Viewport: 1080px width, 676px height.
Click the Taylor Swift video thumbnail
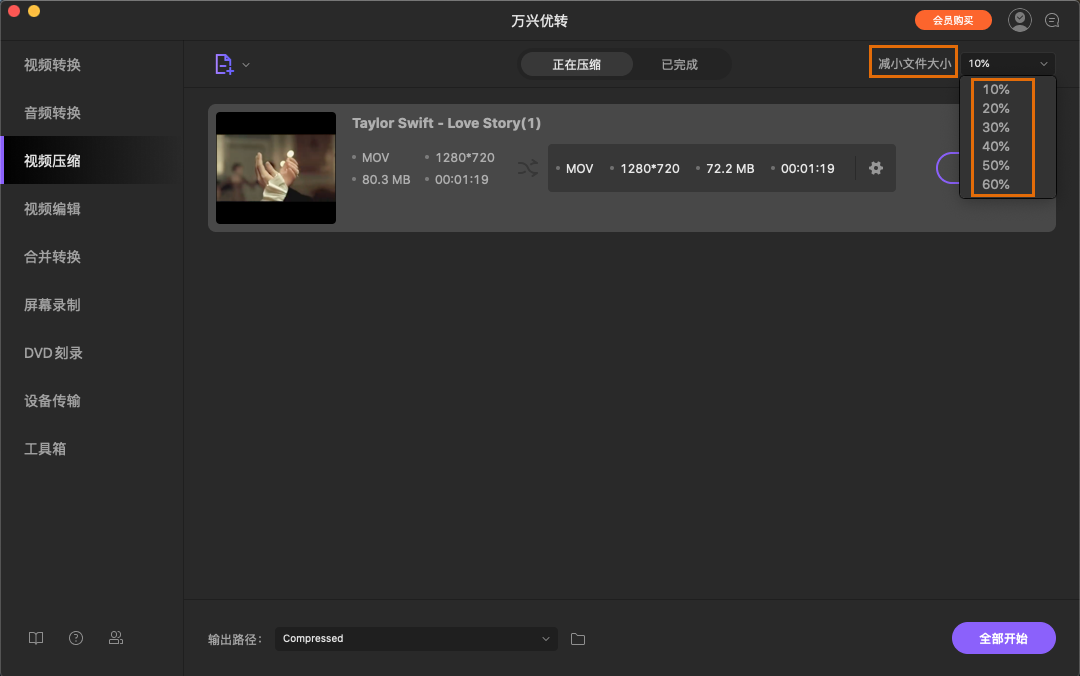coord(276,168)
